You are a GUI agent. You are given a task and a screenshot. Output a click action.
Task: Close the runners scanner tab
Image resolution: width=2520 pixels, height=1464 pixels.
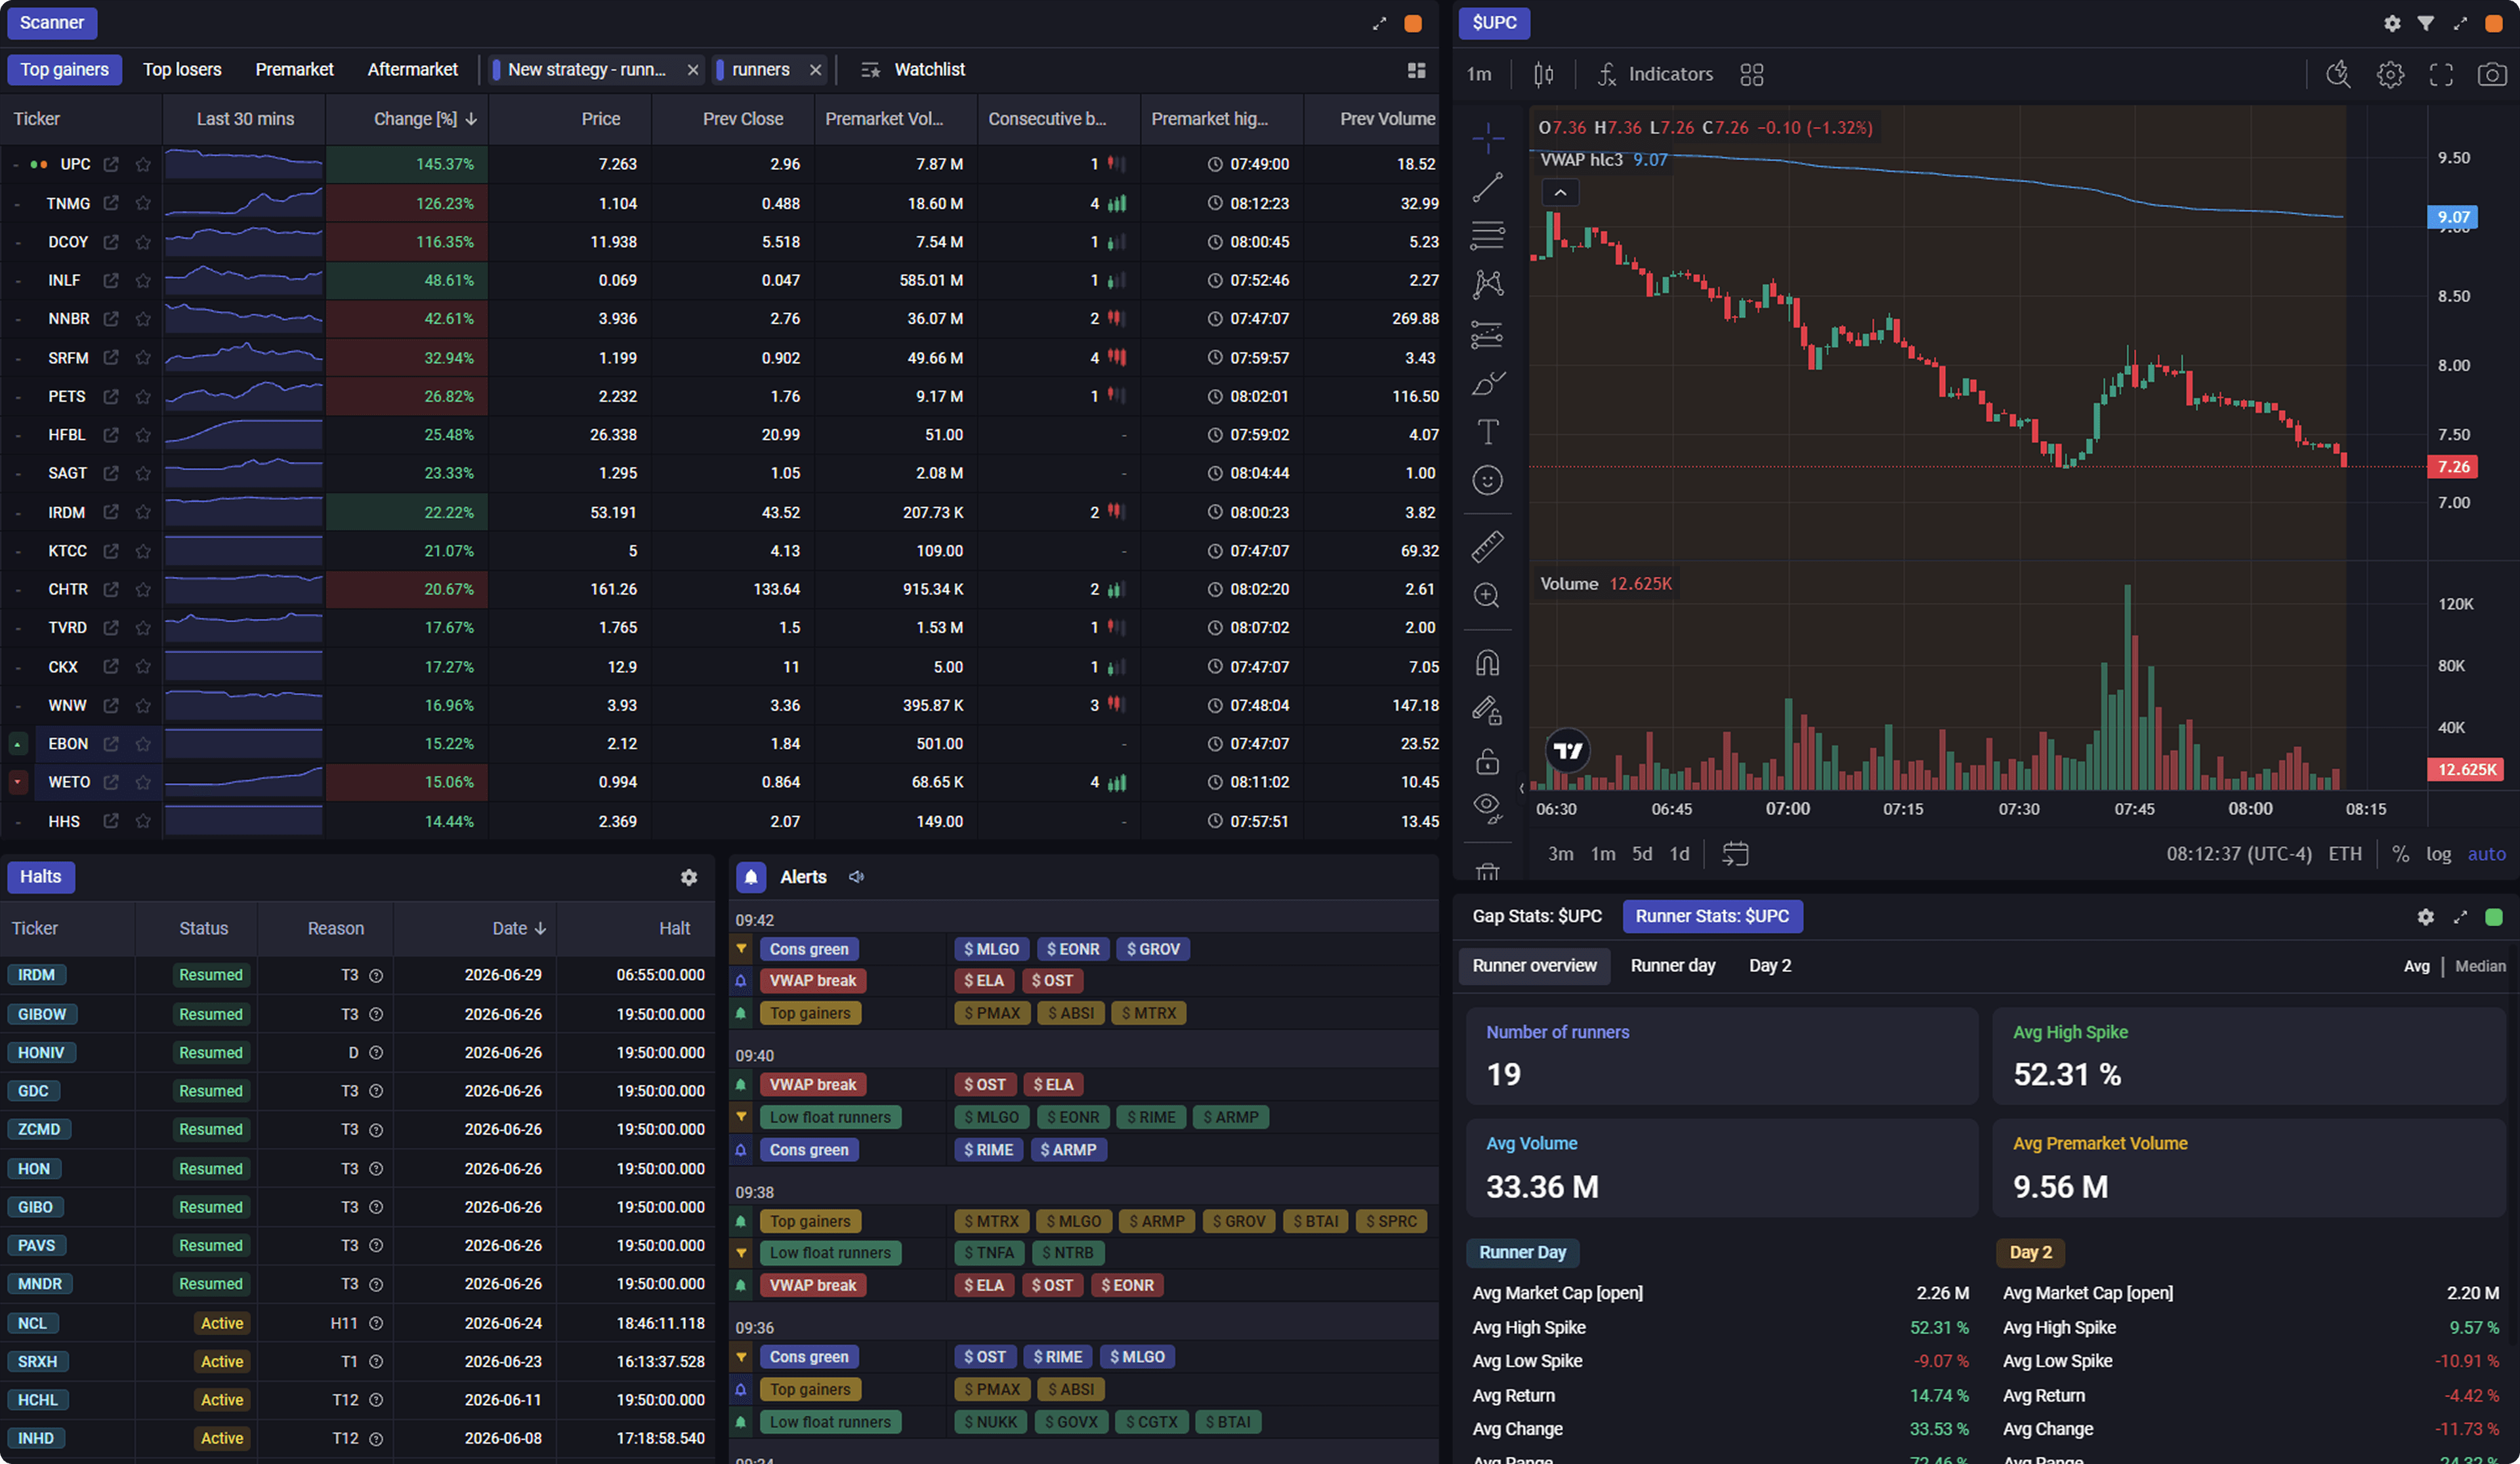click(x=815, y=70)
